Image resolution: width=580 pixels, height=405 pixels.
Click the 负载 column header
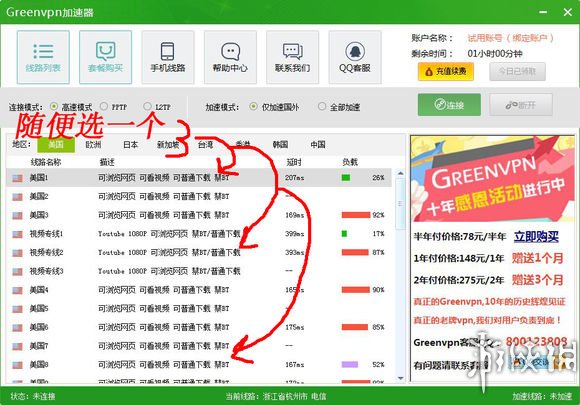click(350, 162)
